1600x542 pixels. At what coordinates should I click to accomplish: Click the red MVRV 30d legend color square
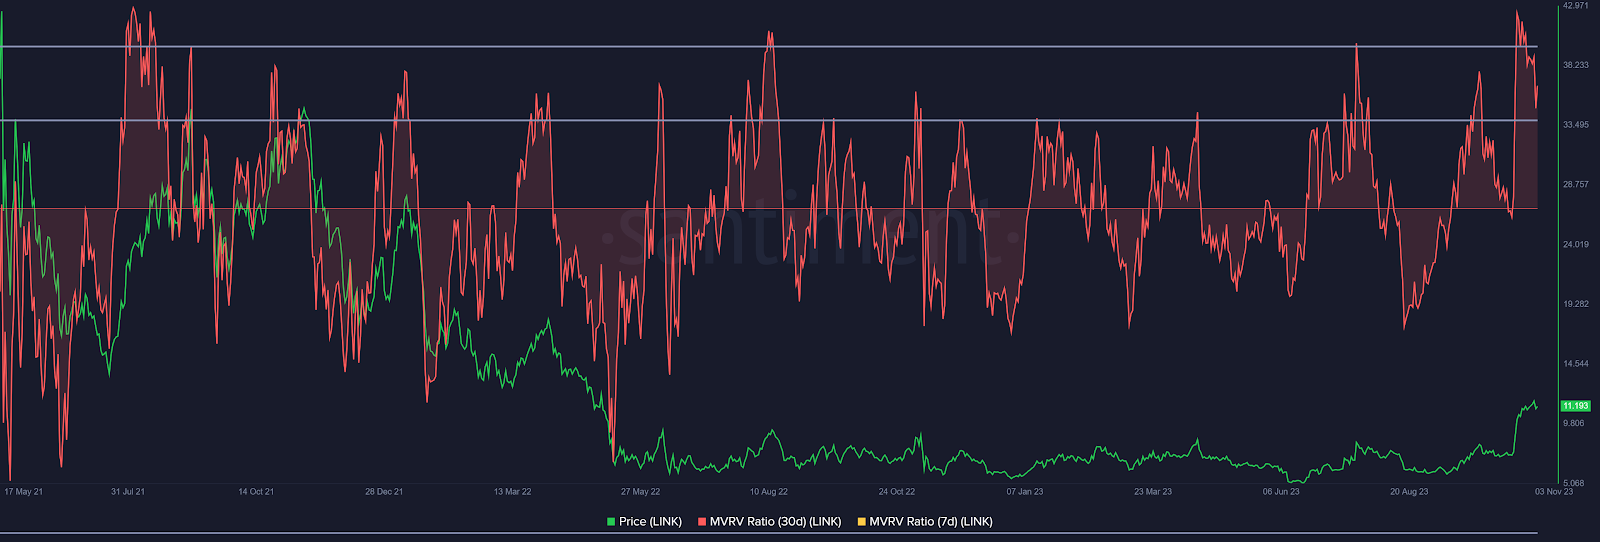tap(702, 522)
